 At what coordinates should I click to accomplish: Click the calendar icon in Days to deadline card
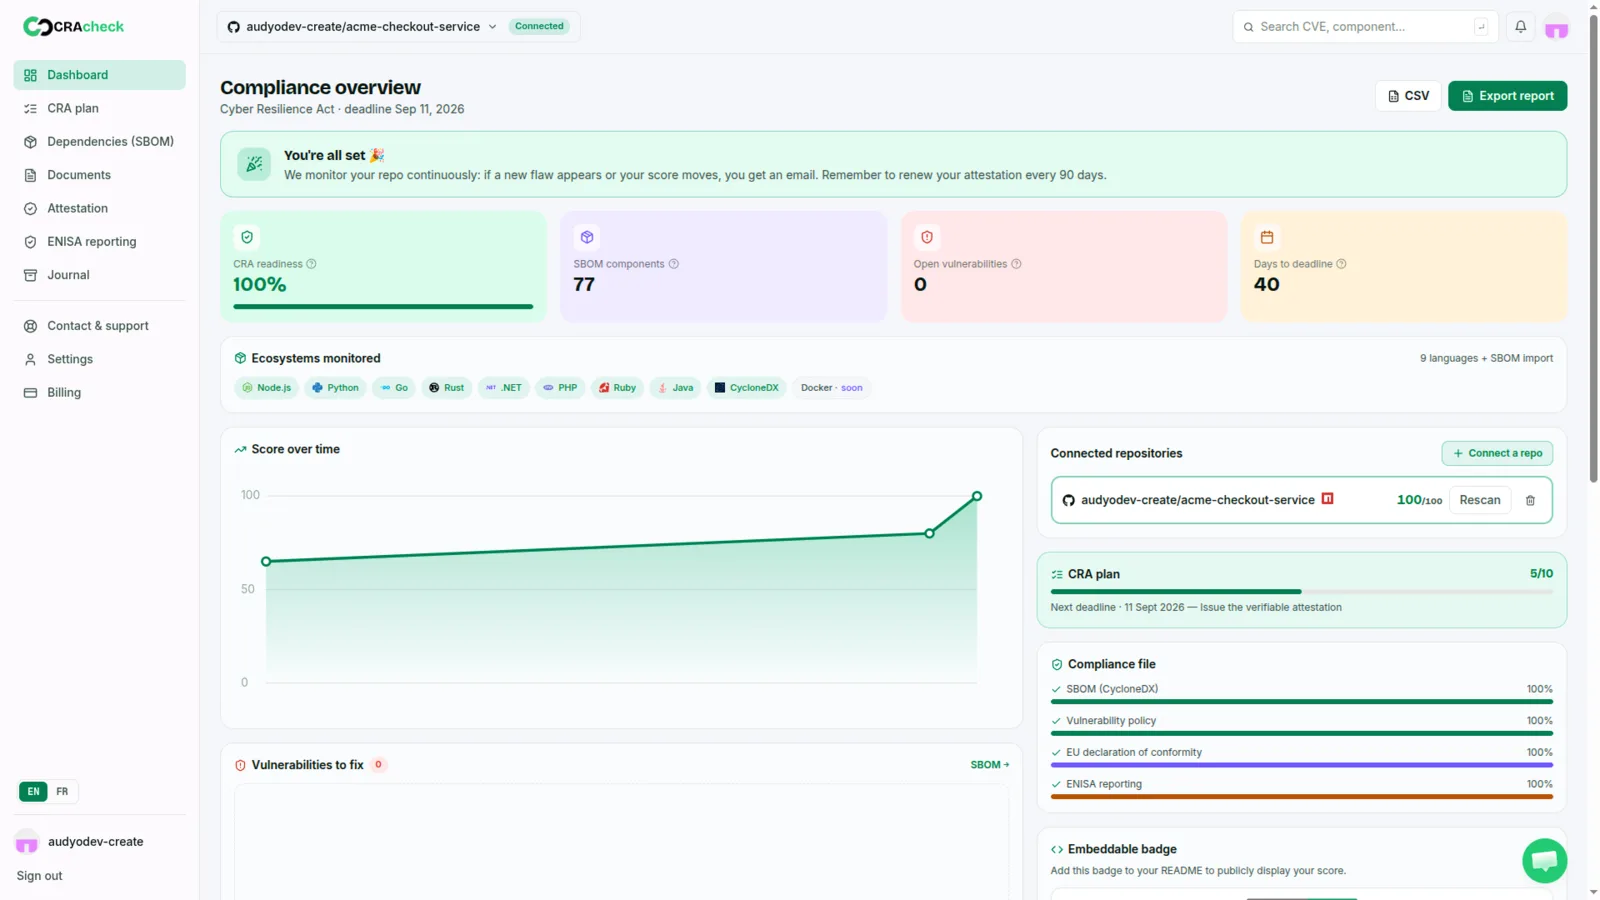point(1267,237)
